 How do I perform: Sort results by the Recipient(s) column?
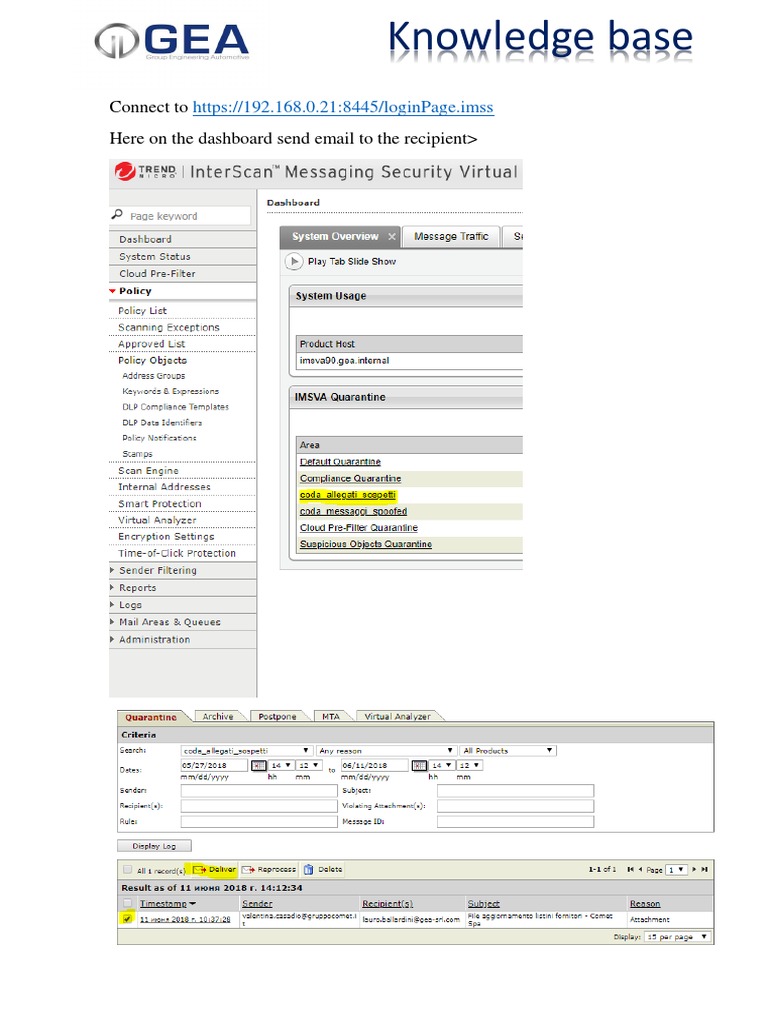(387, 904)
